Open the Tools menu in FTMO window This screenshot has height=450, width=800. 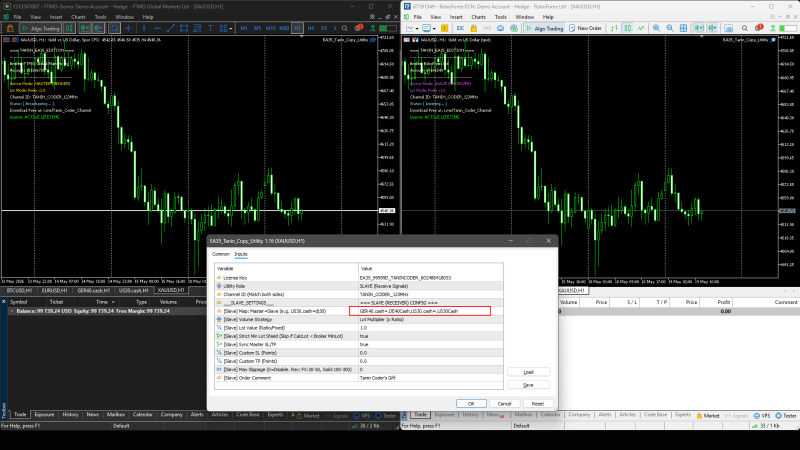(x=100, y=17)
